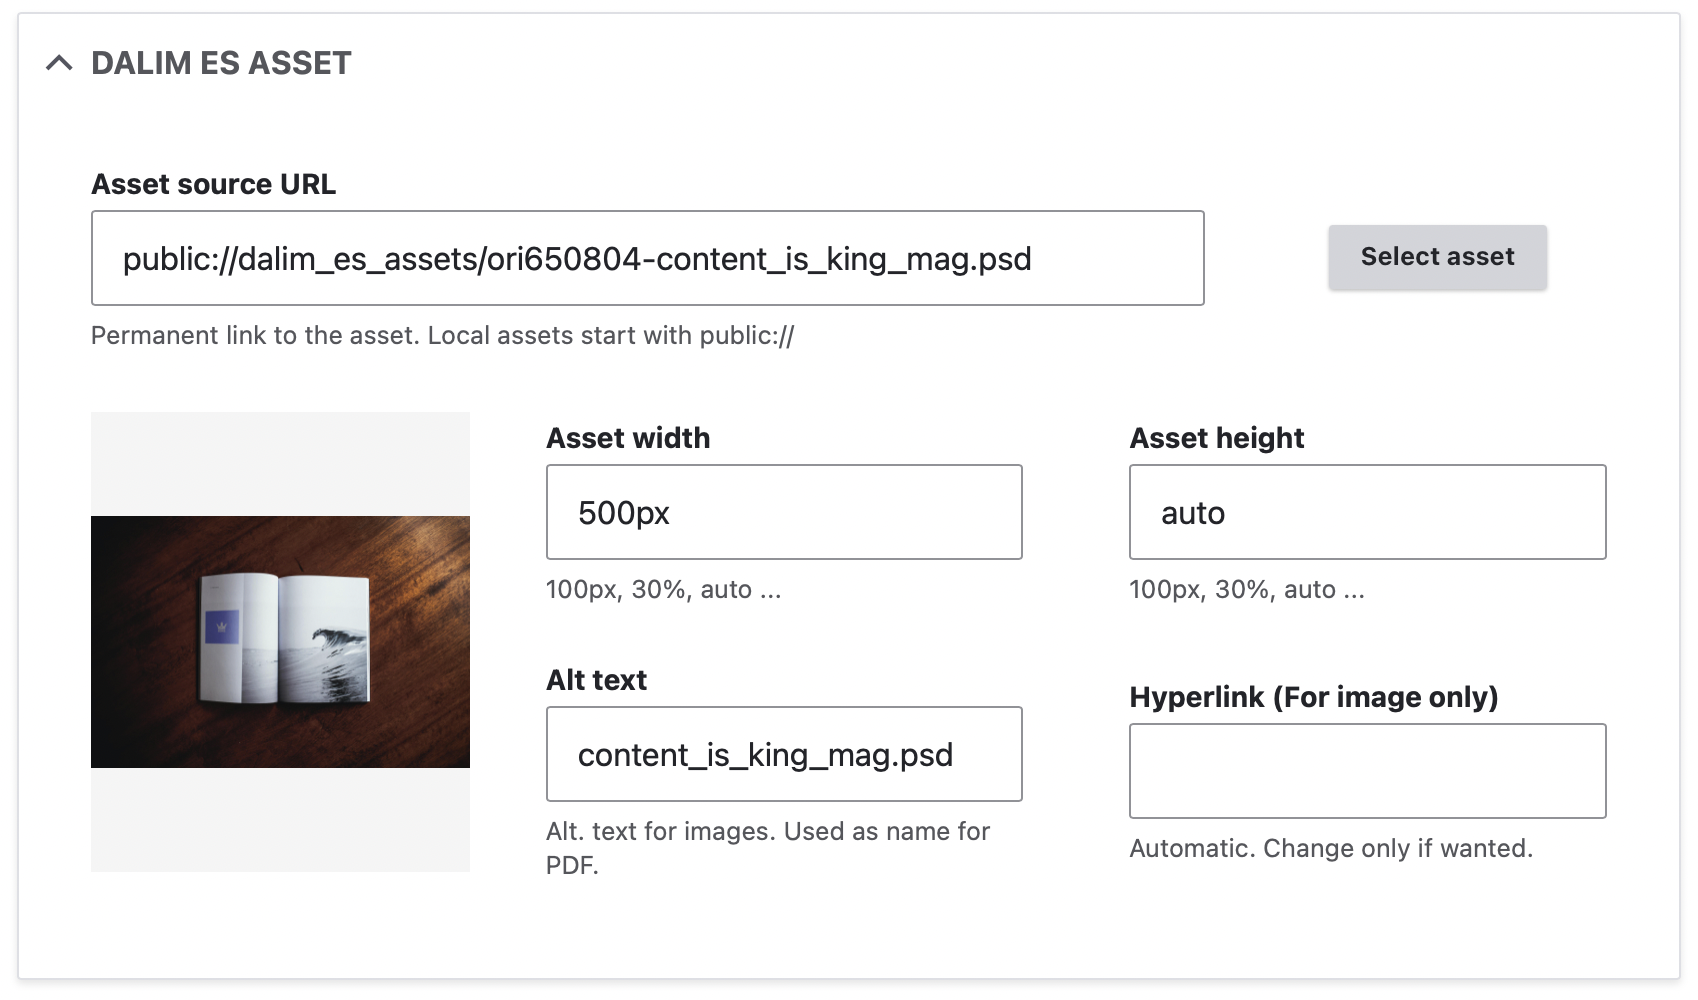Click the Alt text label
1698x1000 pixels.
(x=596, y=680)
